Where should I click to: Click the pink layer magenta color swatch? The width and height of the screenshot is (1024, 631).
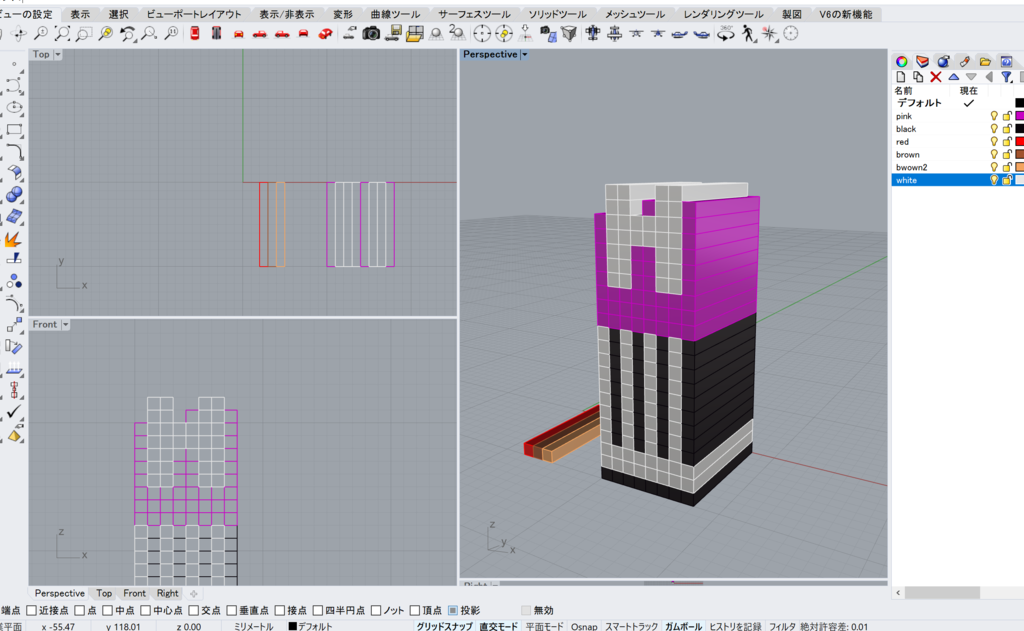[x=1019, y=116]
